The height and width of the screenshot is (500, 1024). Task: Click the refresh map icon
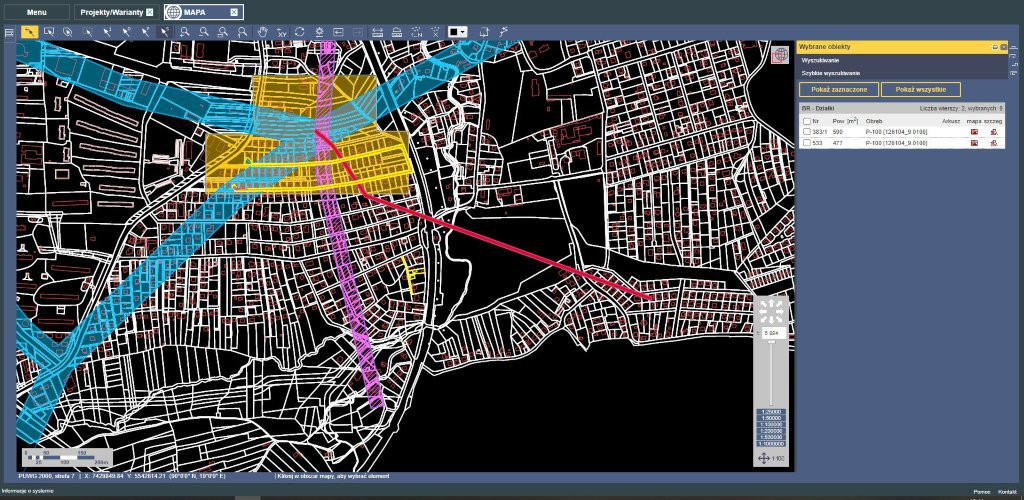tap(299, 32)
